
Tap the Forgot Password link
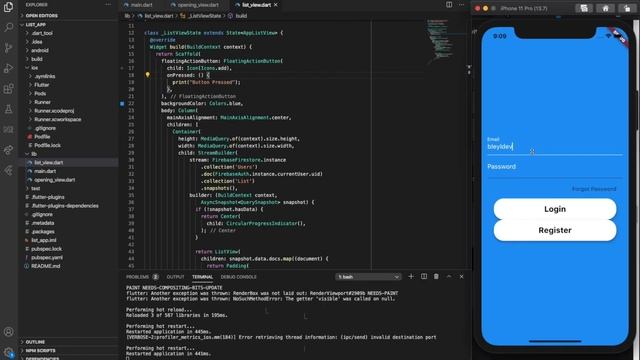click(594, 189)
